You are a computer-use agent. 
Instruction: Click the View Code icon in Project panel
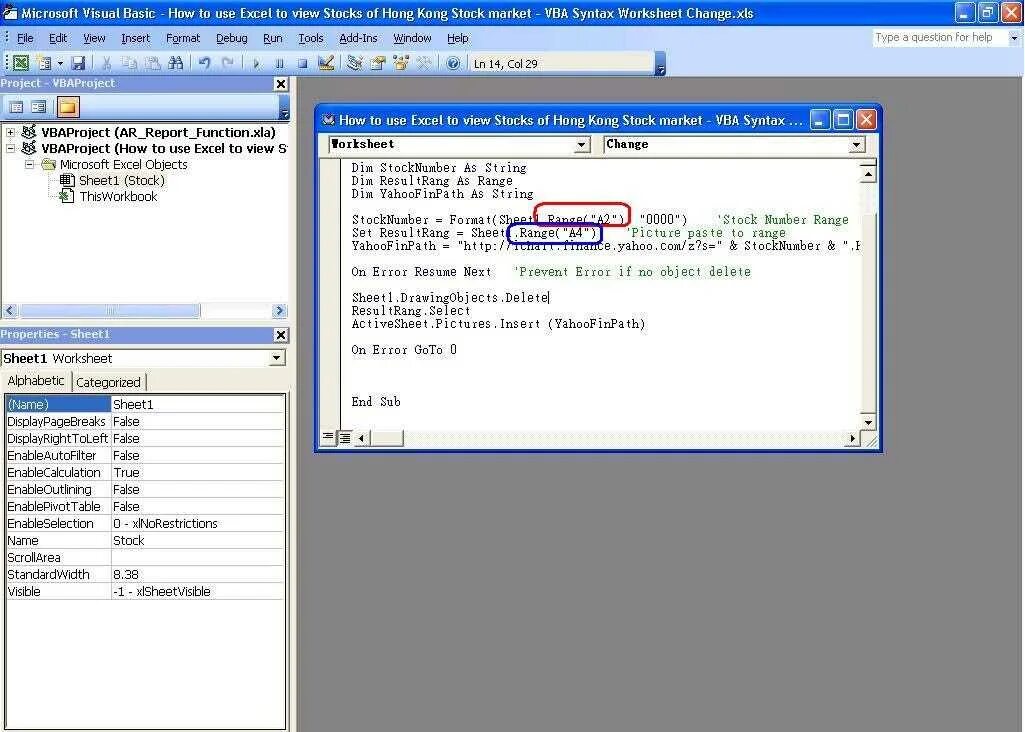tap(16, 107)
